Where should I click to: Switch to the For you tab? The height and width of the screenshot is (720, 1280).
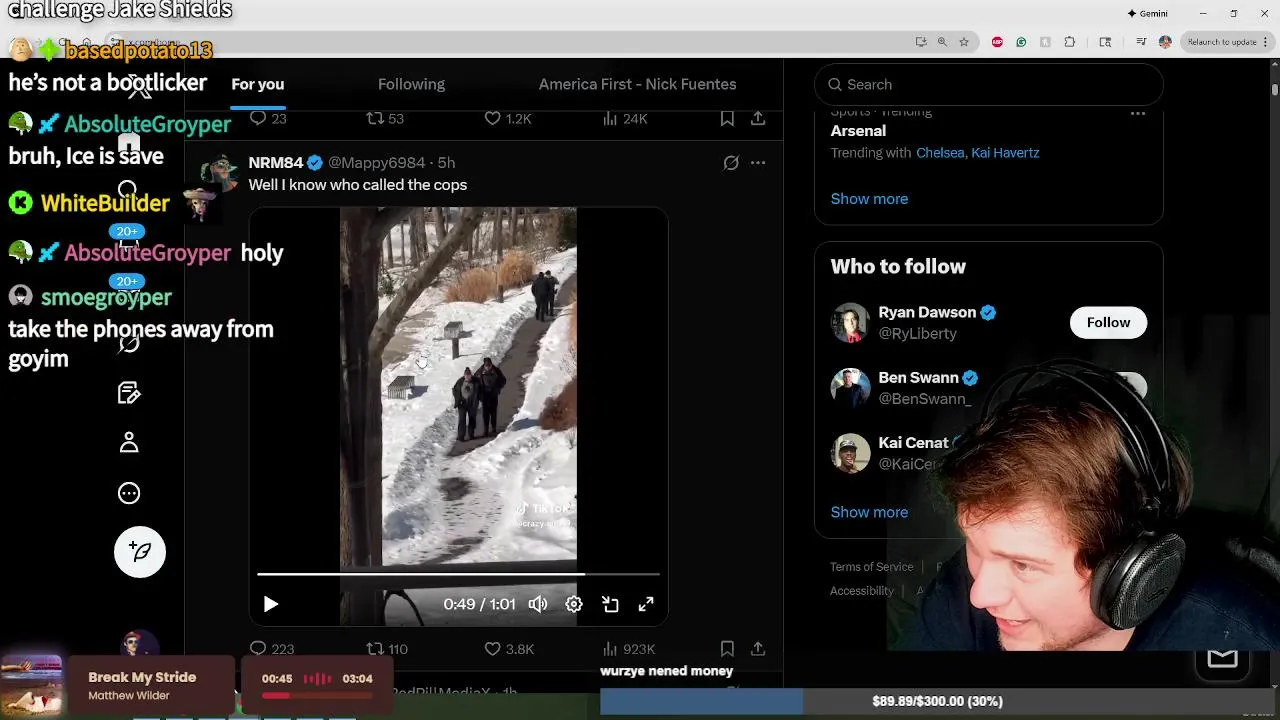point(258,84)
